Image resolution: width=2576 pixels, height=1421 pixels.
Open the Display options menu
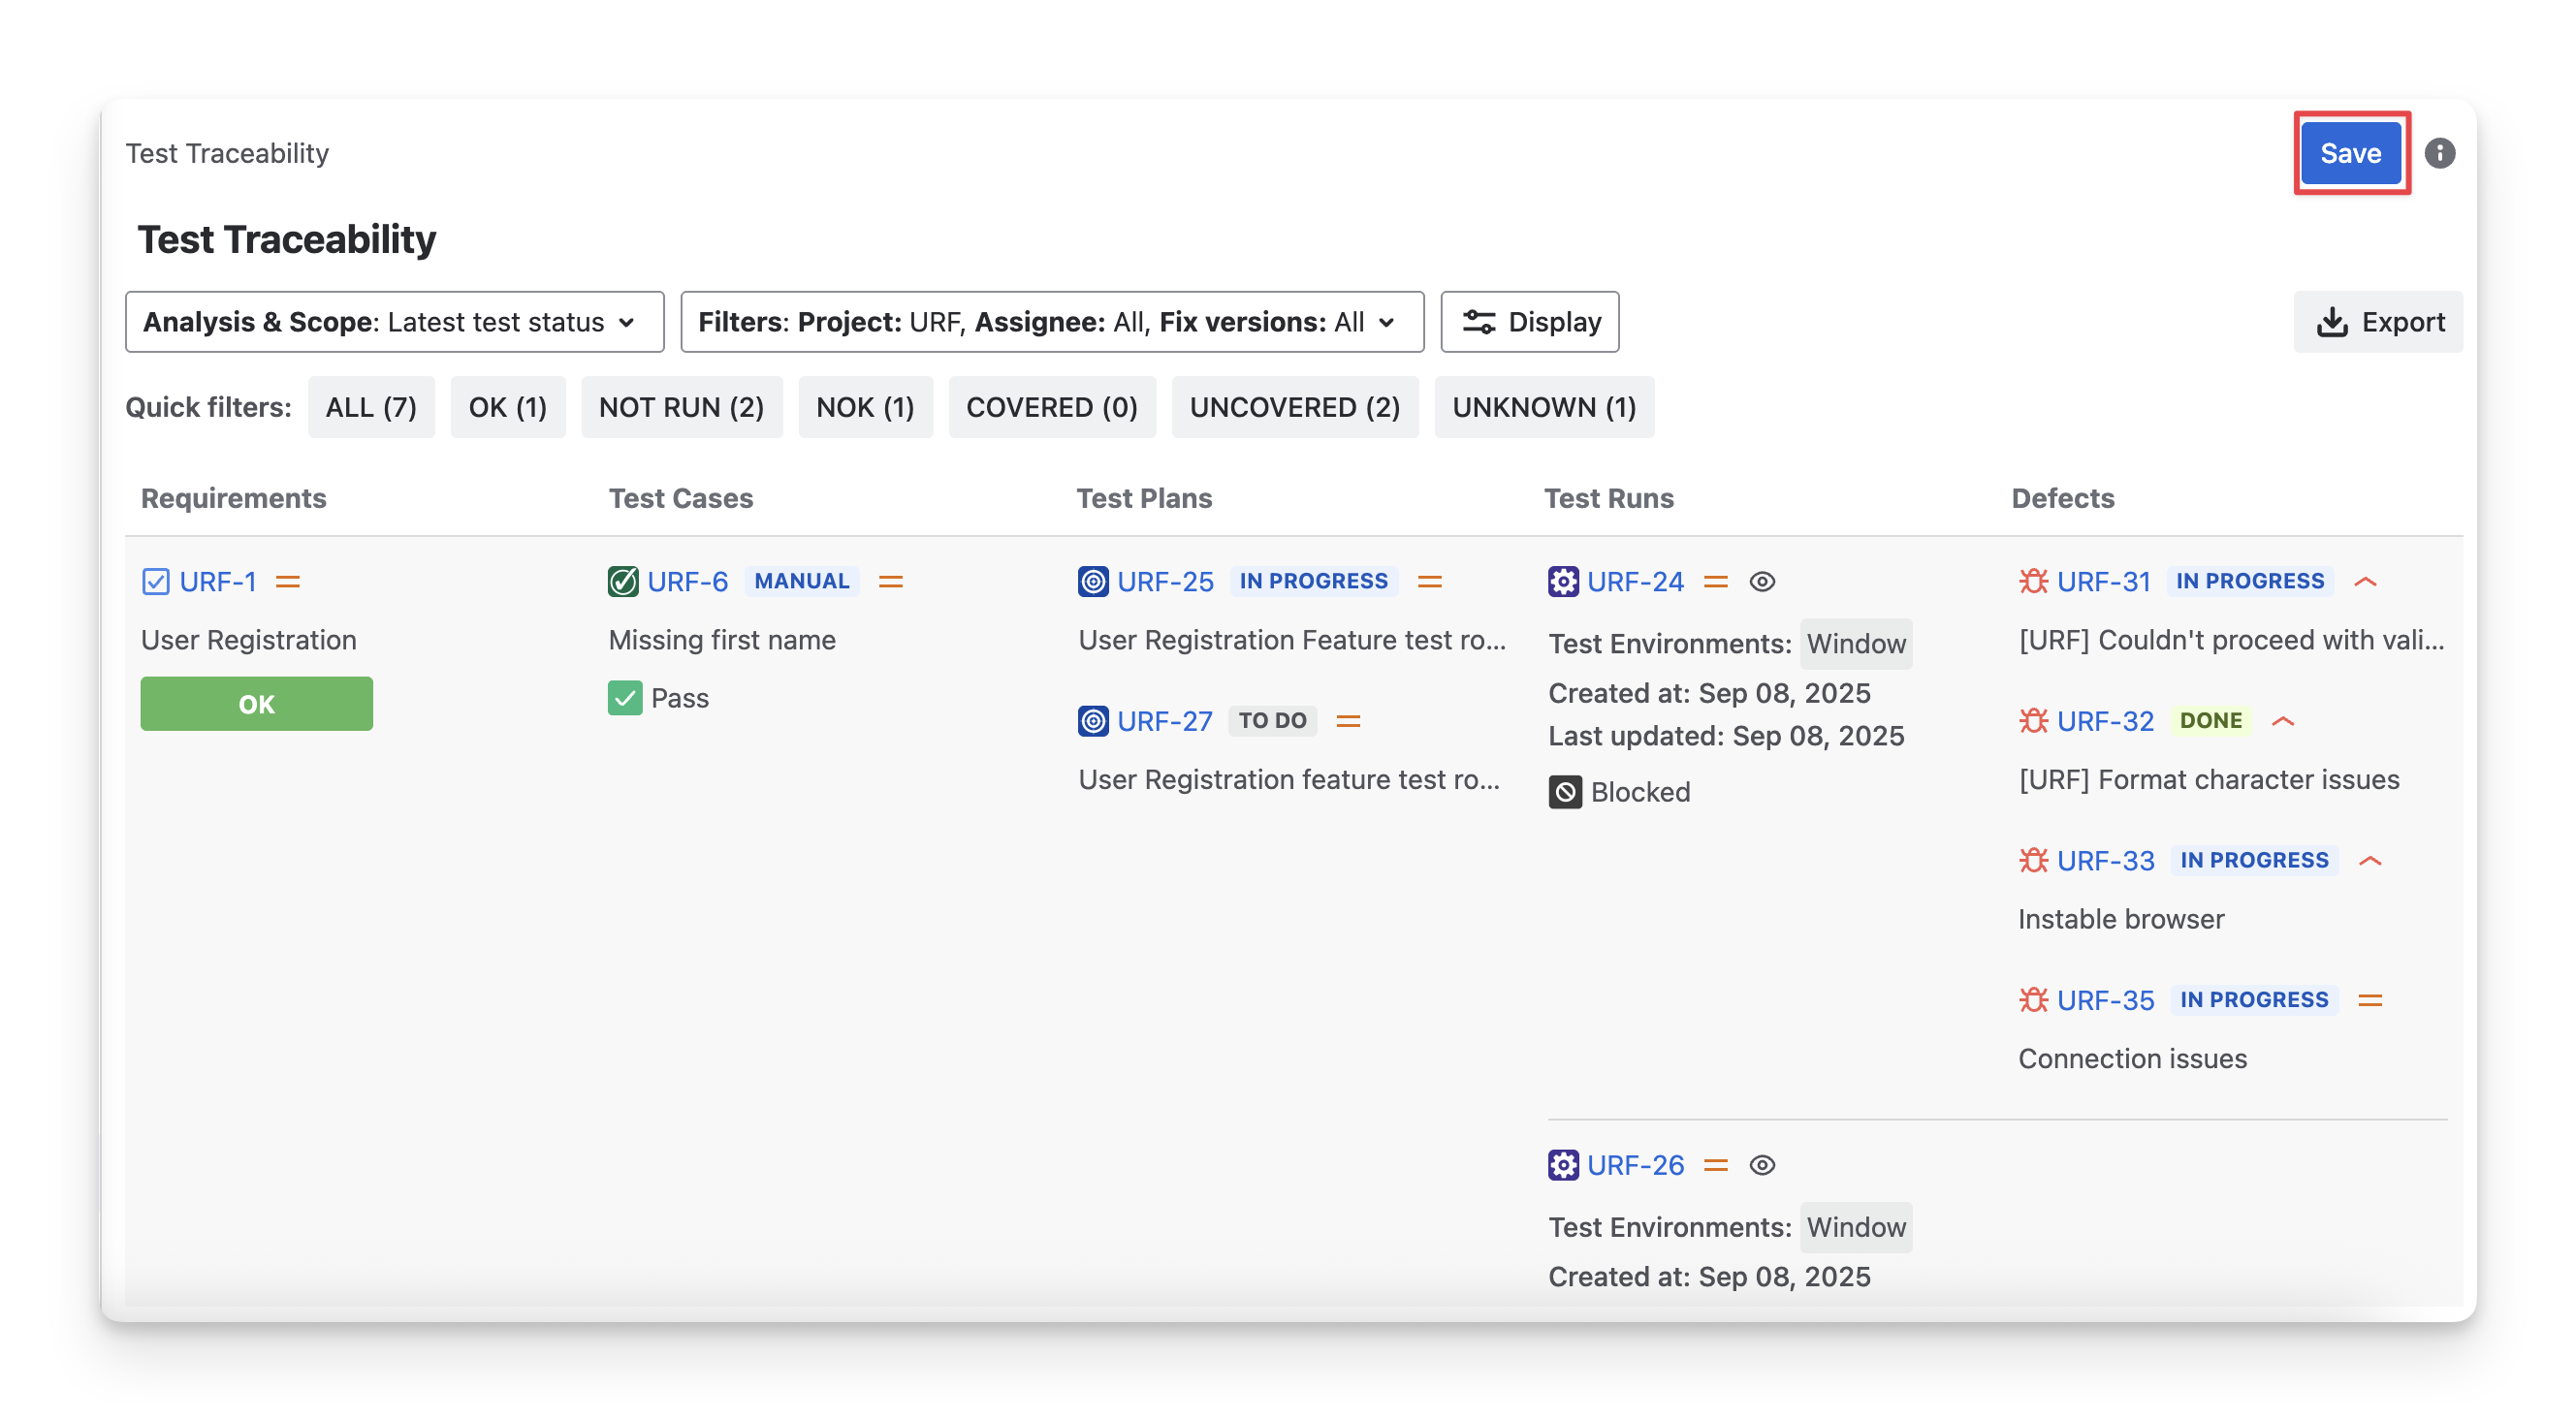(x=1529, y=322)
